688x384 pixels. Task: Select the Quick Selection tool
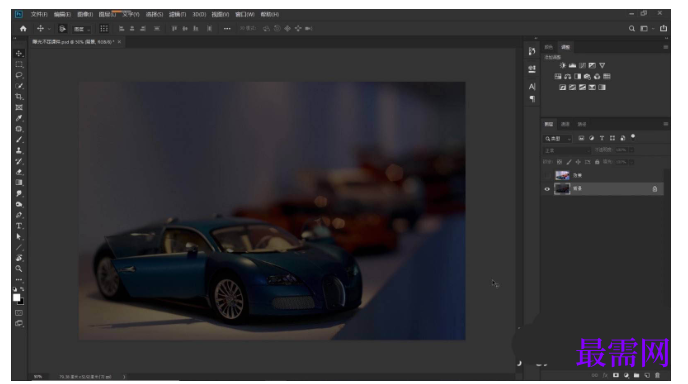(x=19, y=86)
